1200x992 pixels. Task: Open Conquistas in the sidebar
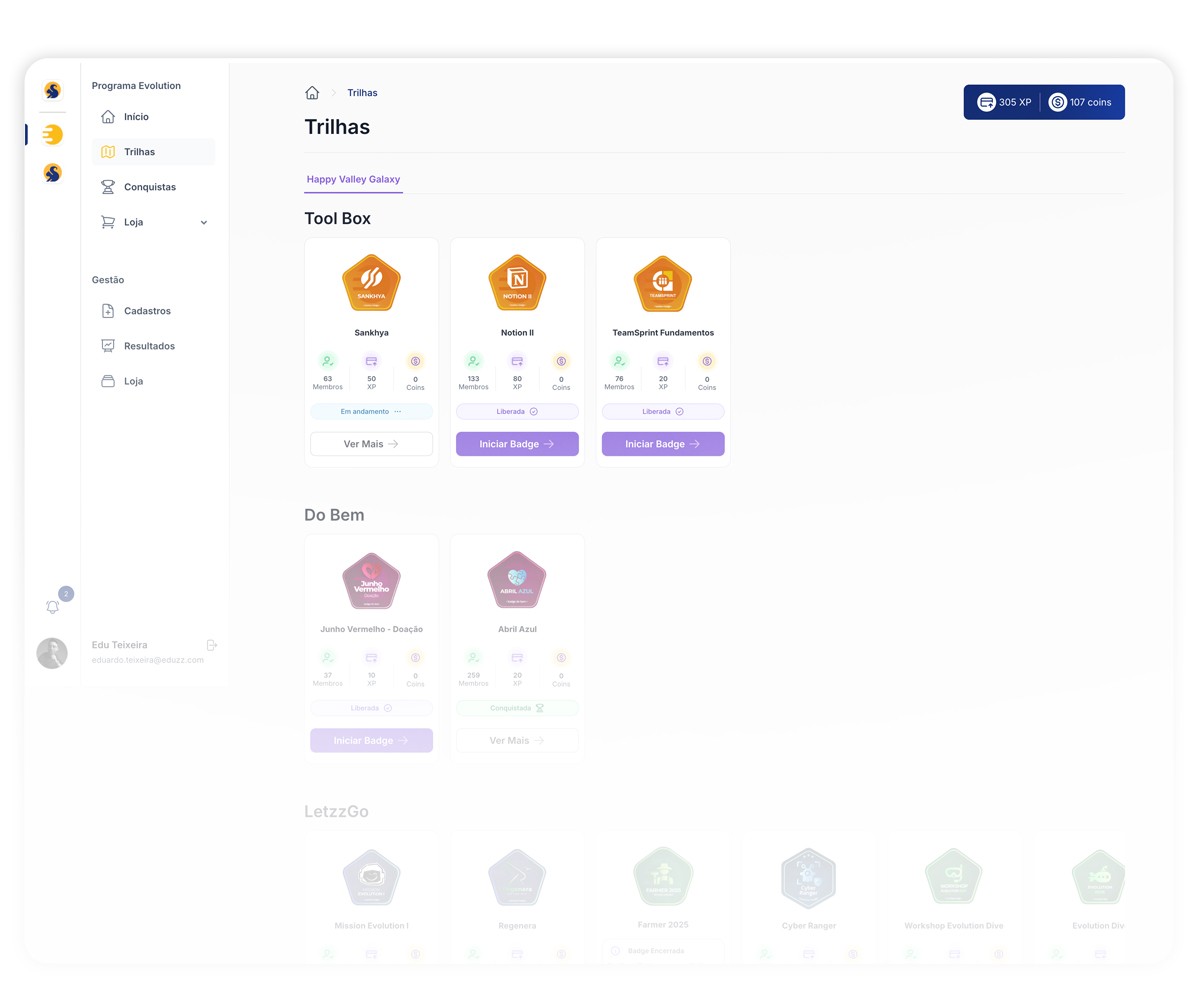coord(154,187)
